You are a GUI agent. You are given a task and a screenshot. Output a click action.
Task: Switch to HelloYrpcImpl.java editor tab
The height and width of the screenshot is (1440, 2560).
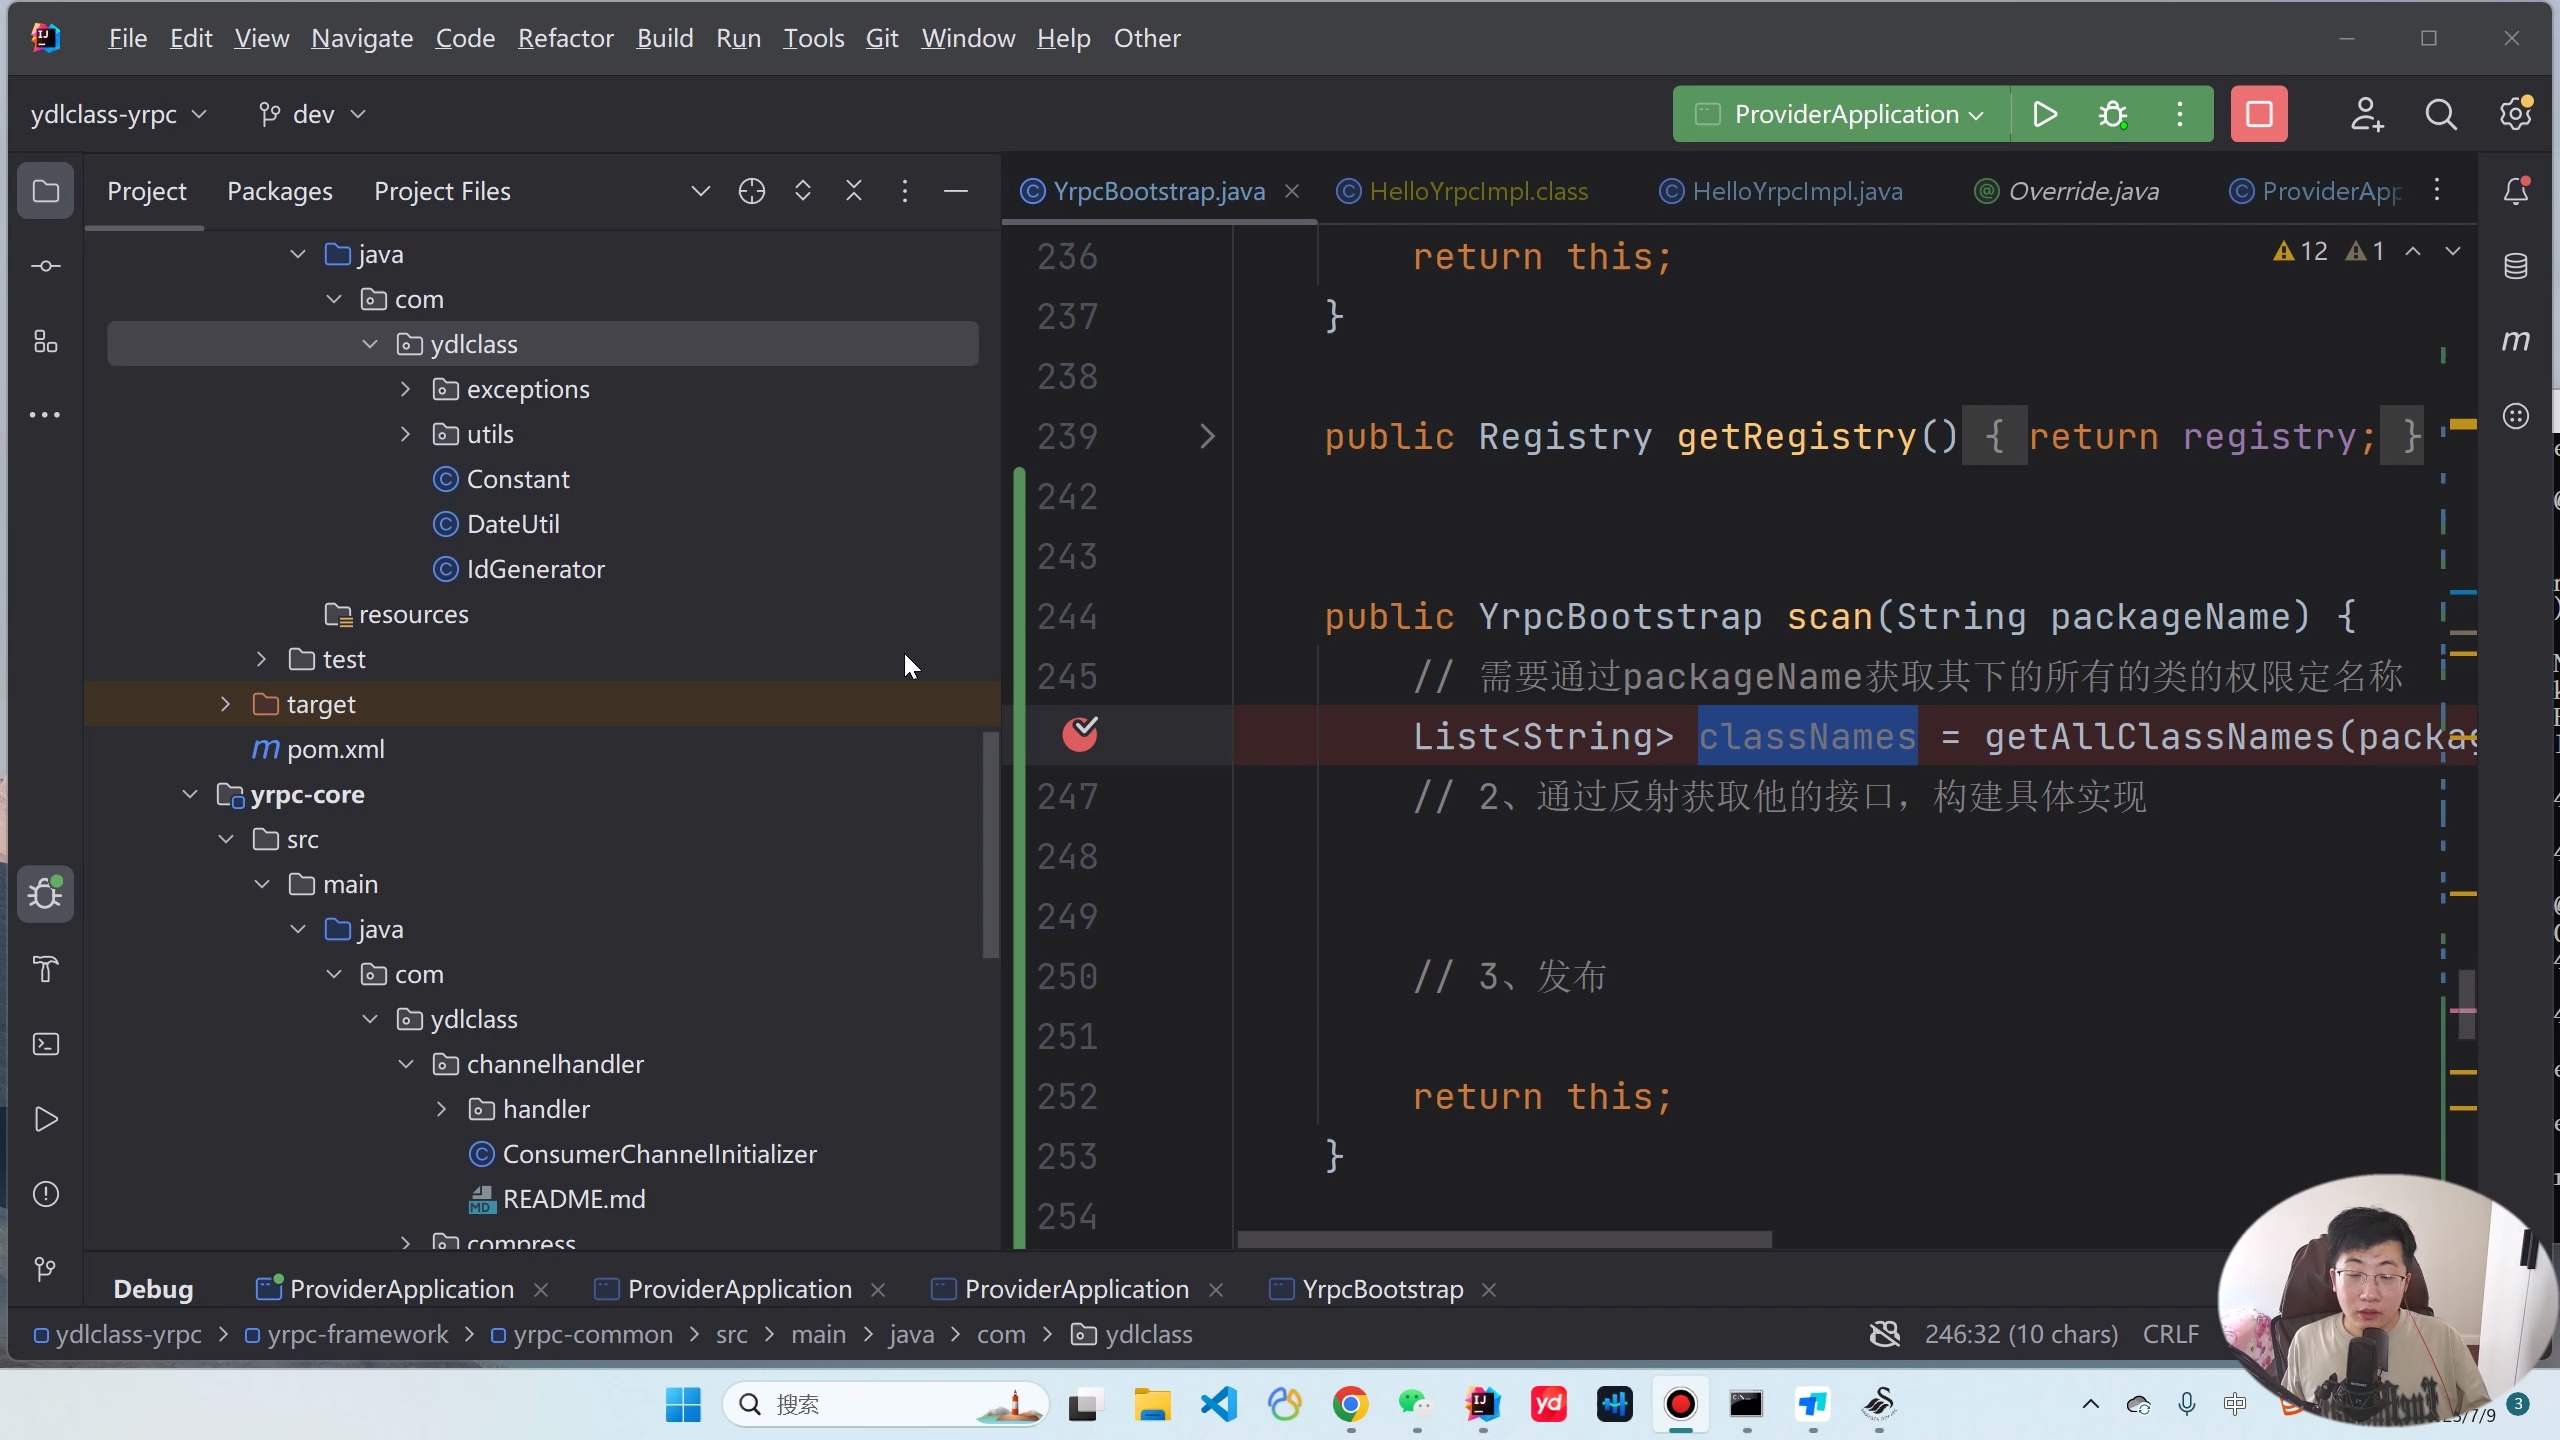point(1796,191)
